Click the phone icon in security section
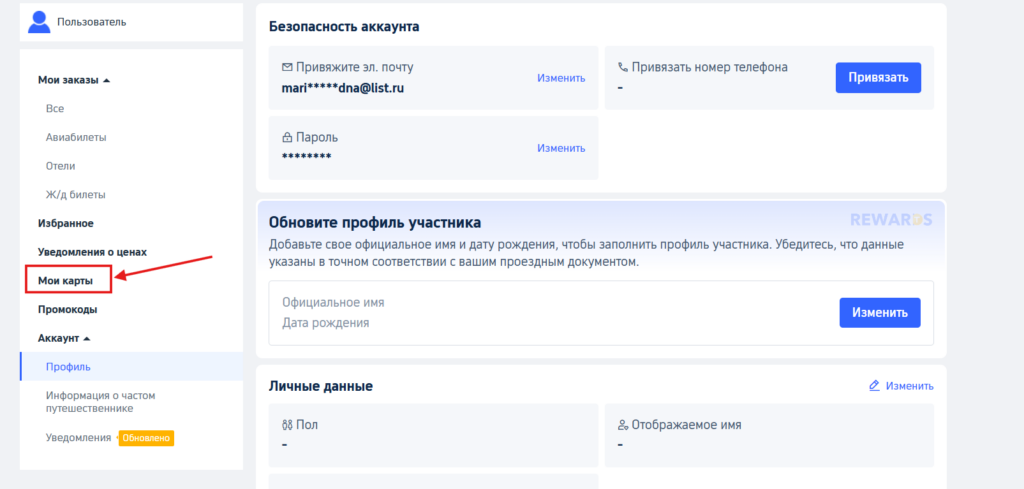The height and width of the screenshot is (489, 1024). point(623,68)
